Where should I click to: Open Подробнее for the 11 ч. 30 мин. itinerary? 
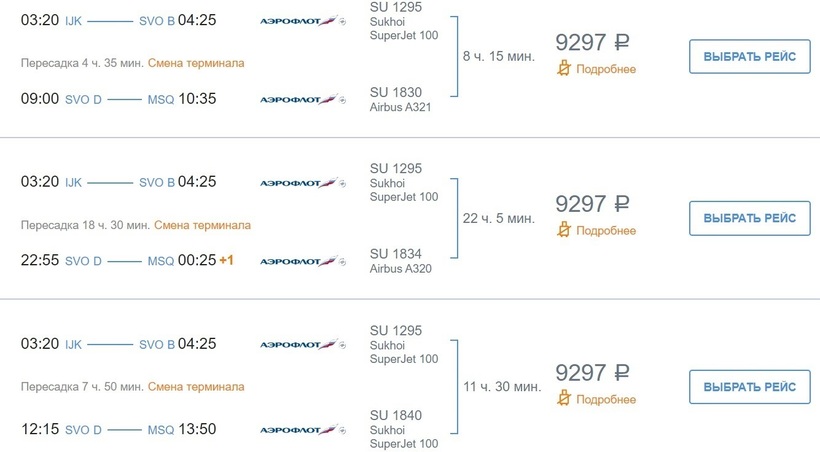(x=606, y=399)
